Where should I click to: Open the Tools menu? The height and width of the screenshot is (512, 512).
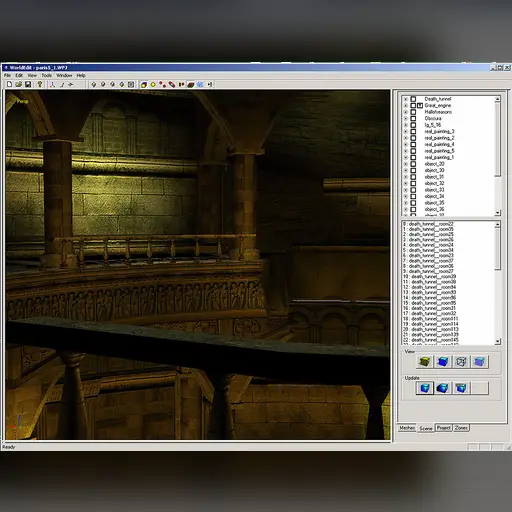pos(47,75)
